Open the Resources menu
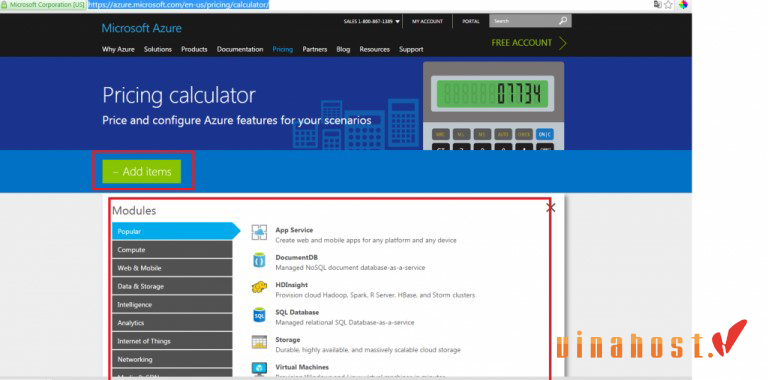 coord(375,49)
